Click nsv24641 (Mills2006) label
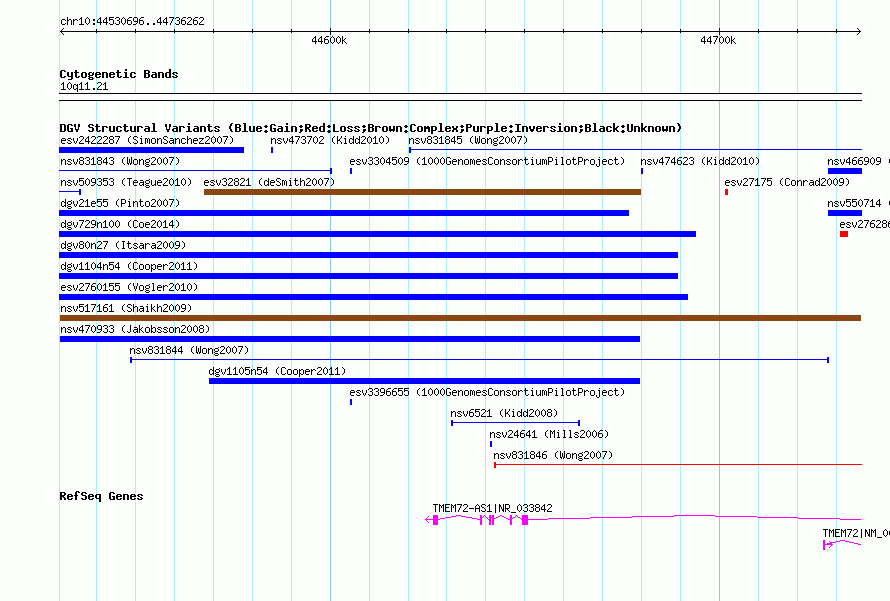 click(x=549, y=434)
